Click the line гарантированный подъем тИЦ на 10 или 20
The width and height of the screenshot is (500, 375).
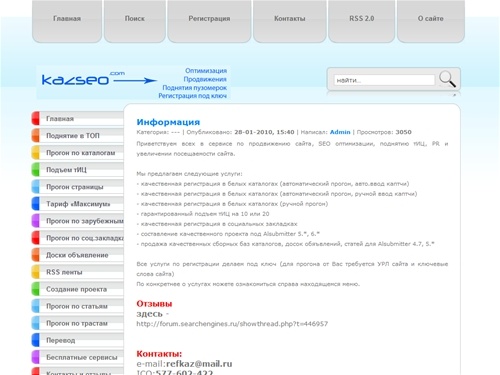tap(203, 214)
